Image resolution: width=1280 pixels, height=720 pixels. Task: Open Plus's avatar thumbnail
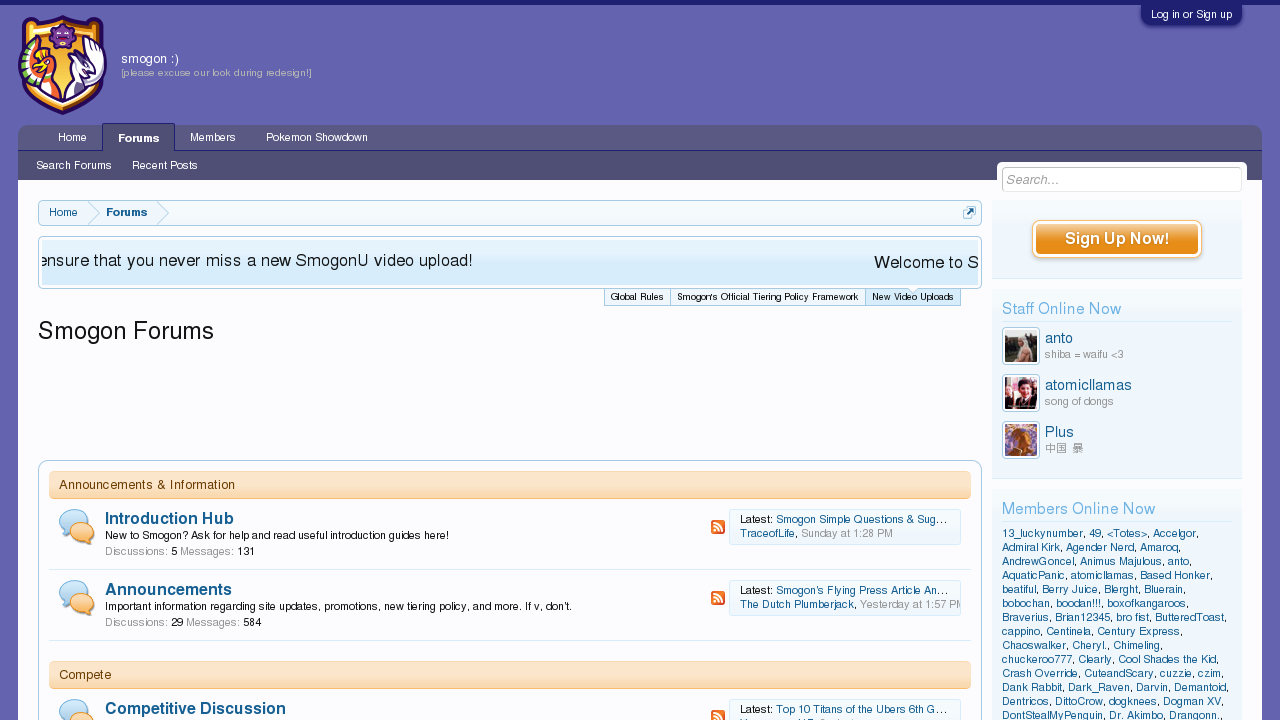(x=1021, y=440)
